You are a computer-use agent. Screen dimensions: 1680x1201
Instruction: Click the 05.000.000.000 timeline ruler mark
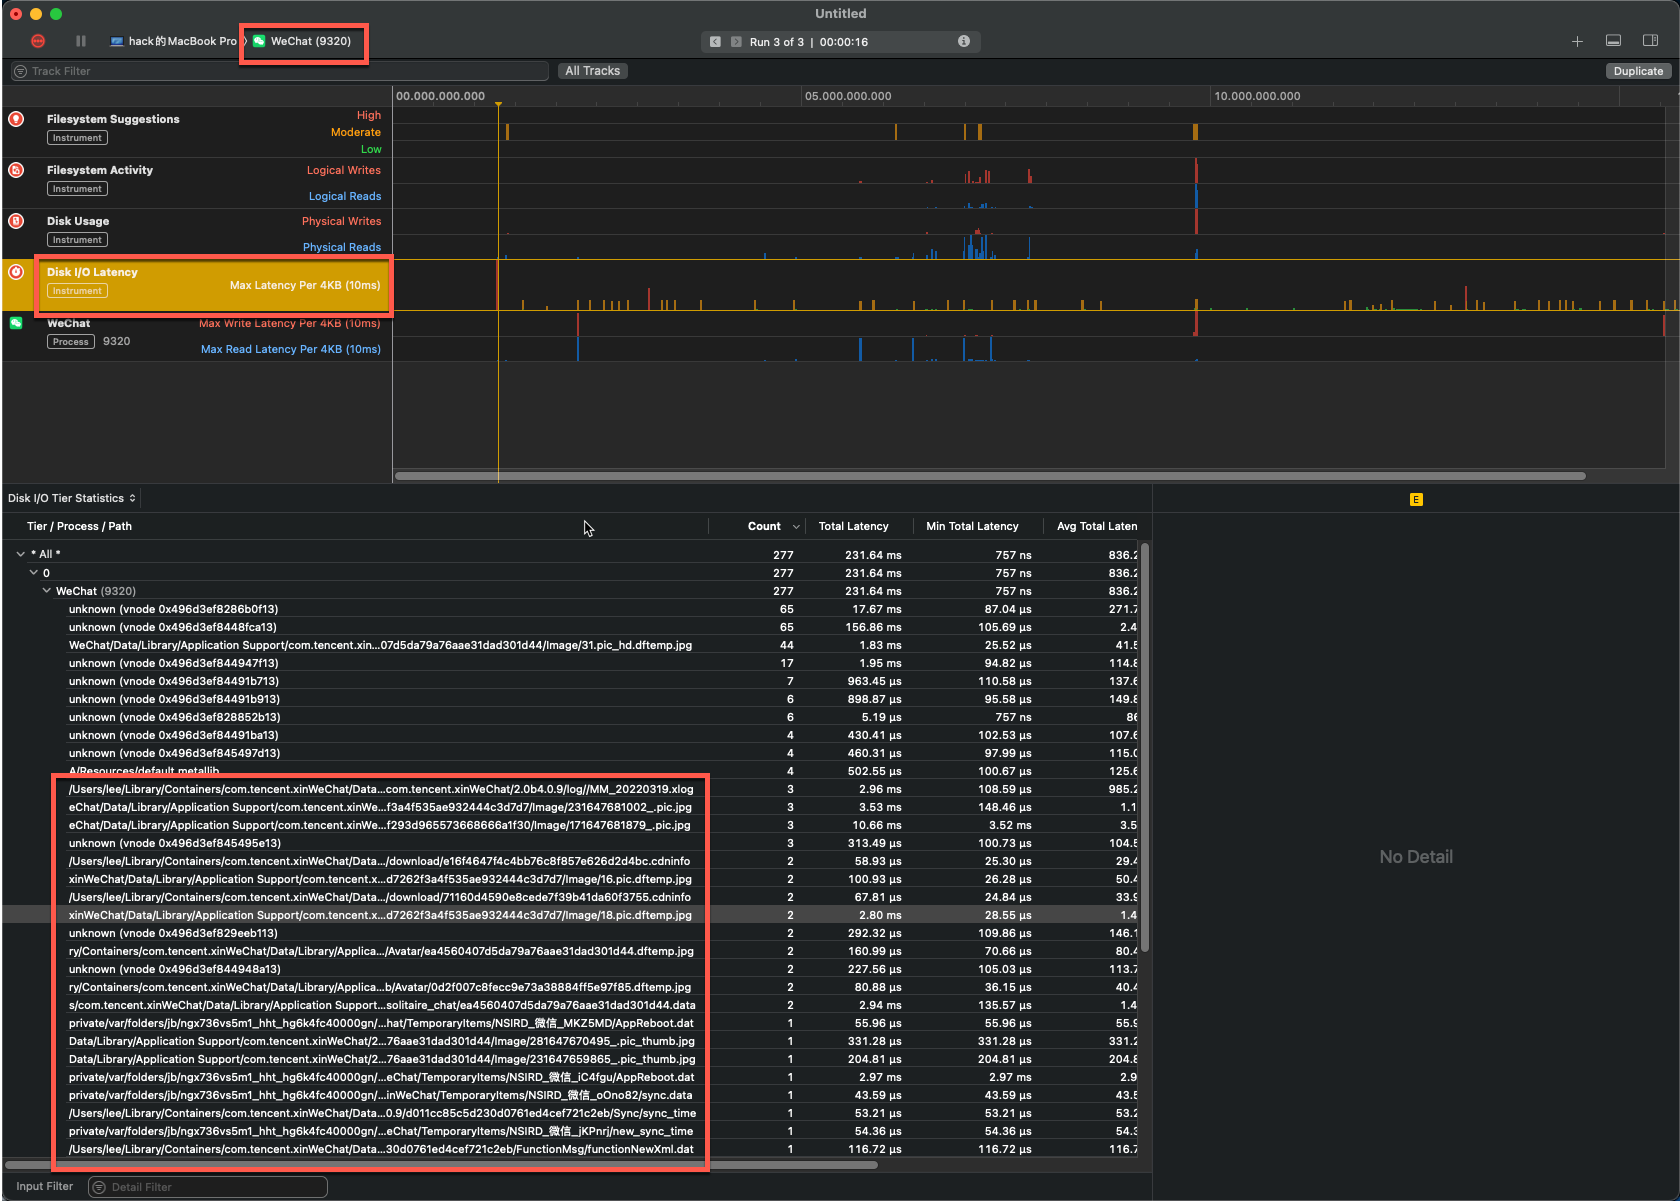tap(848, 96)
